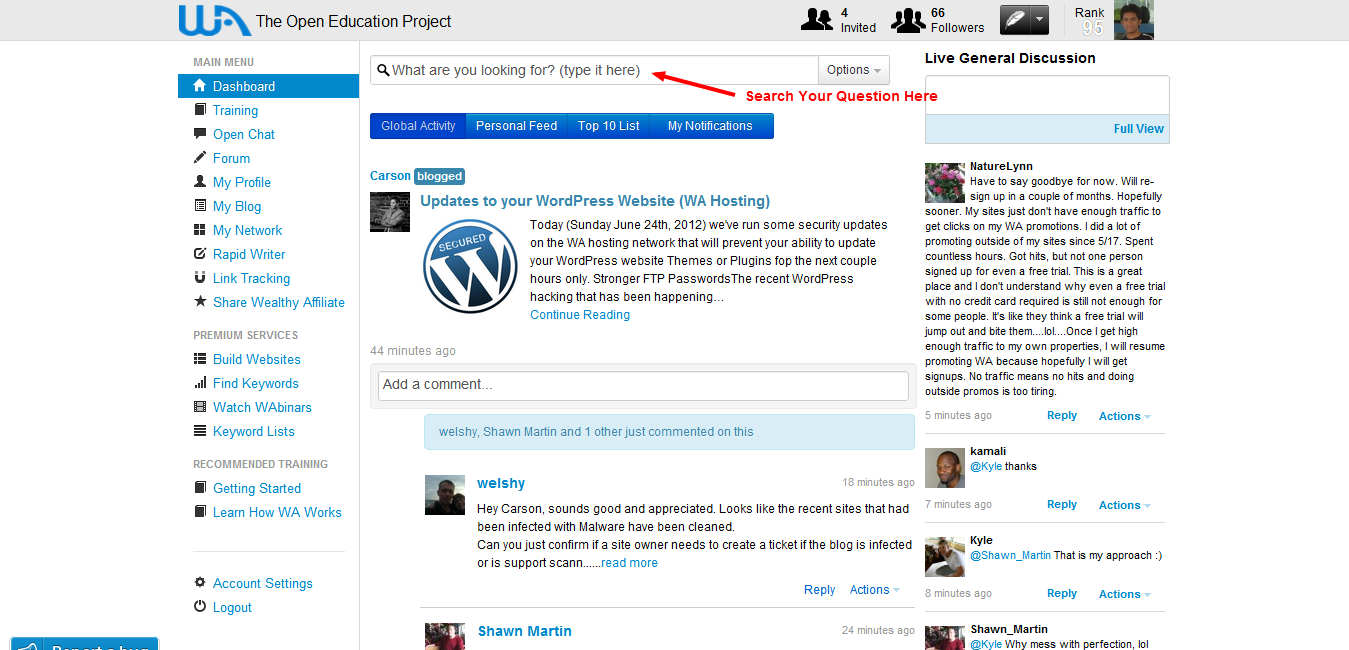Click the commenters notice mentioning welshy, Shawn Martin
The height and width of the screenshot is (650, 1349).
click(669, 432)
